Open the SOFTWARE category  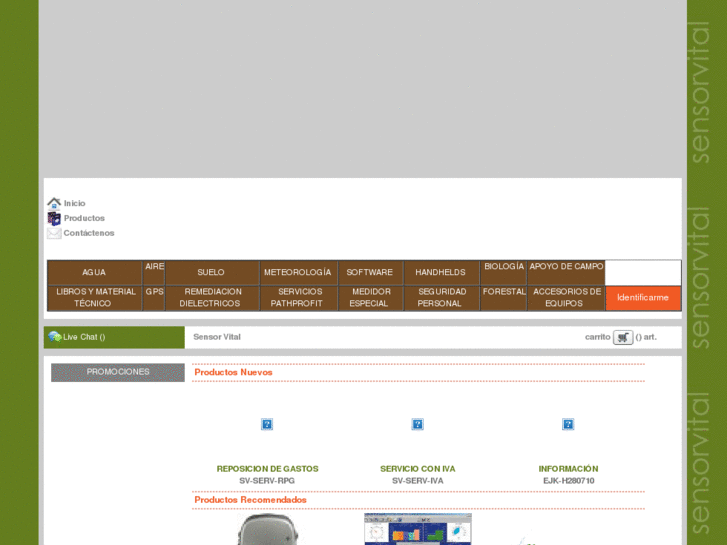pyautogui.click(x=370, y=272)
